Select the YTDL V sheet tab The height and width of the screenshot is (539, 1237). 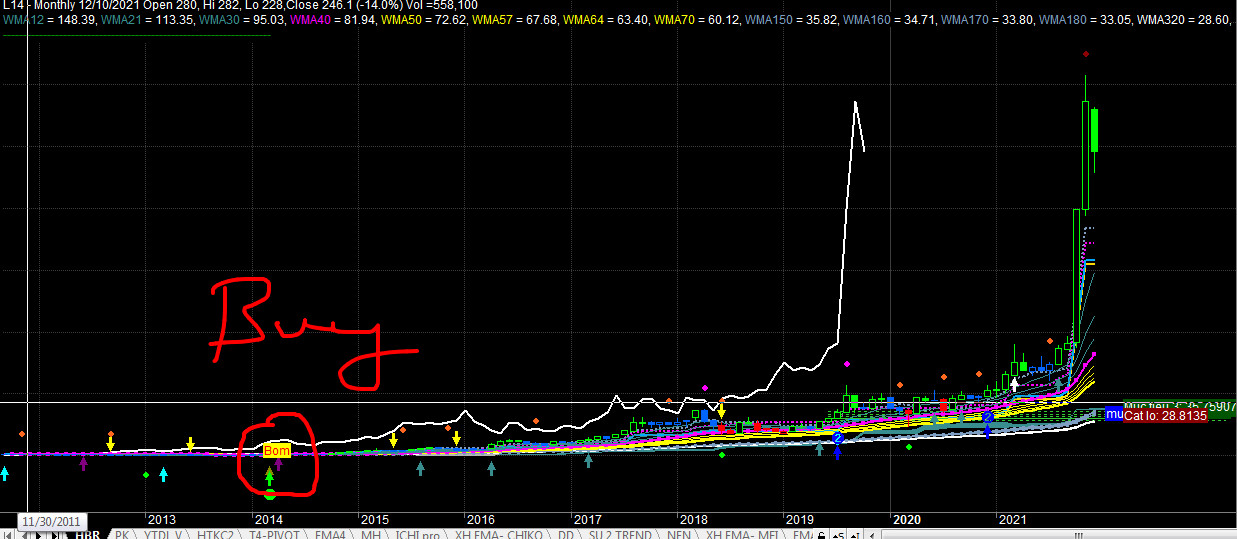click(x=161, y=534)
